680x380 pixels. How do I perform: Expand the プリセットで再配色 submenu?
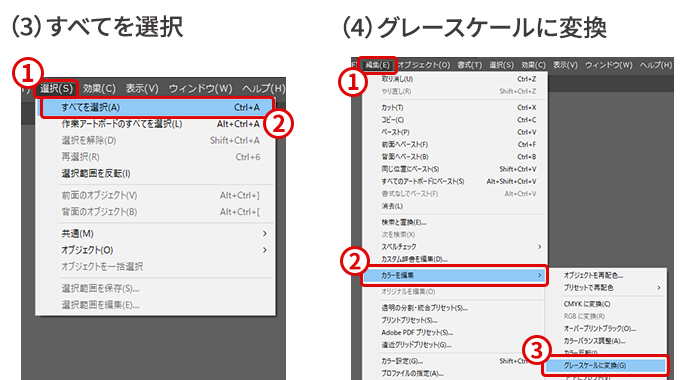point(606,288)
